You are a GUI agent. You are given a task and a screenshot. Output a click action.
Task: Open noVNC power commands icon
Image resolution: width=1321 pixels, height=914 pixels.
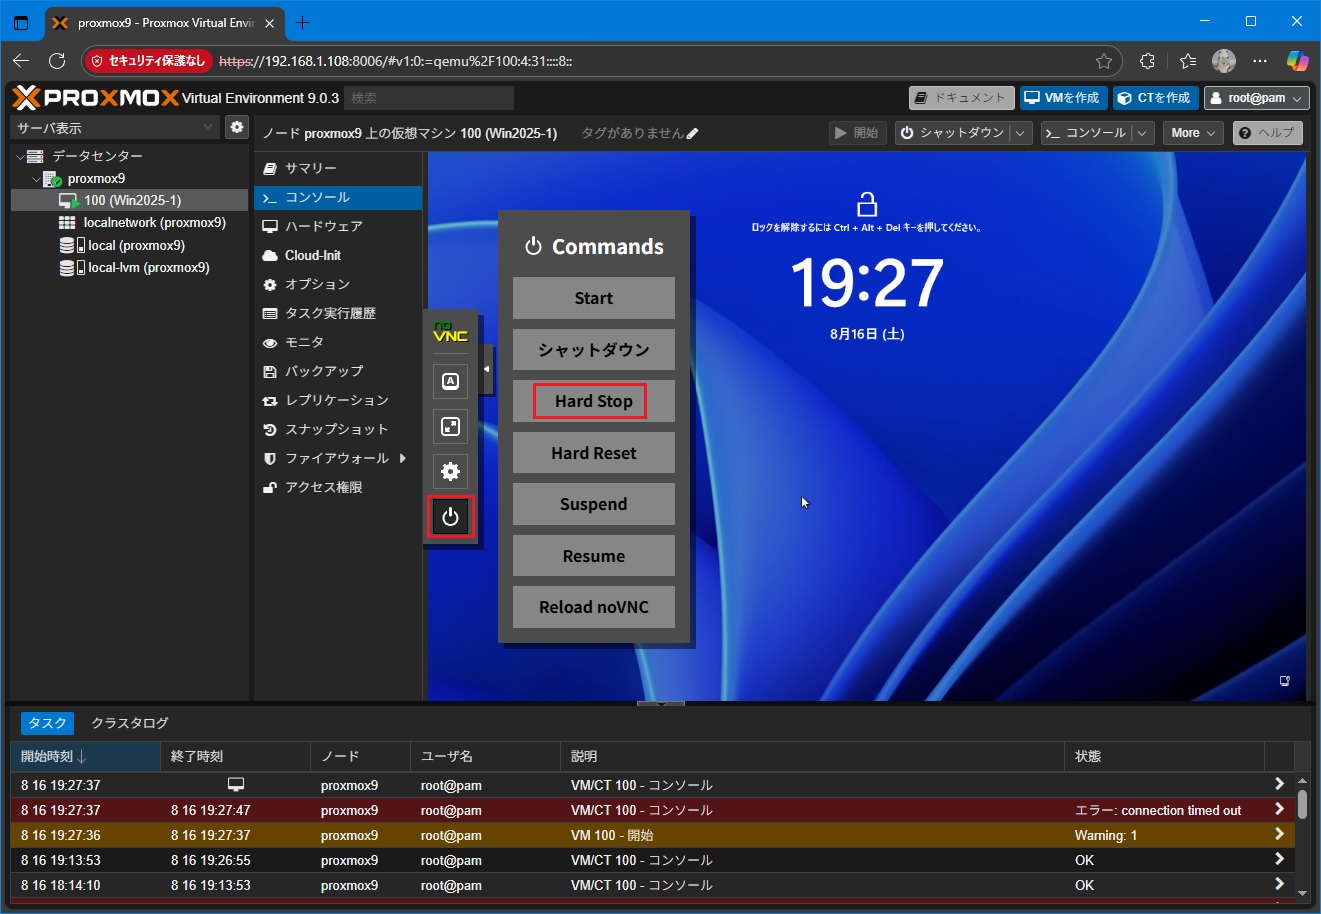click(x=450, y=517)
